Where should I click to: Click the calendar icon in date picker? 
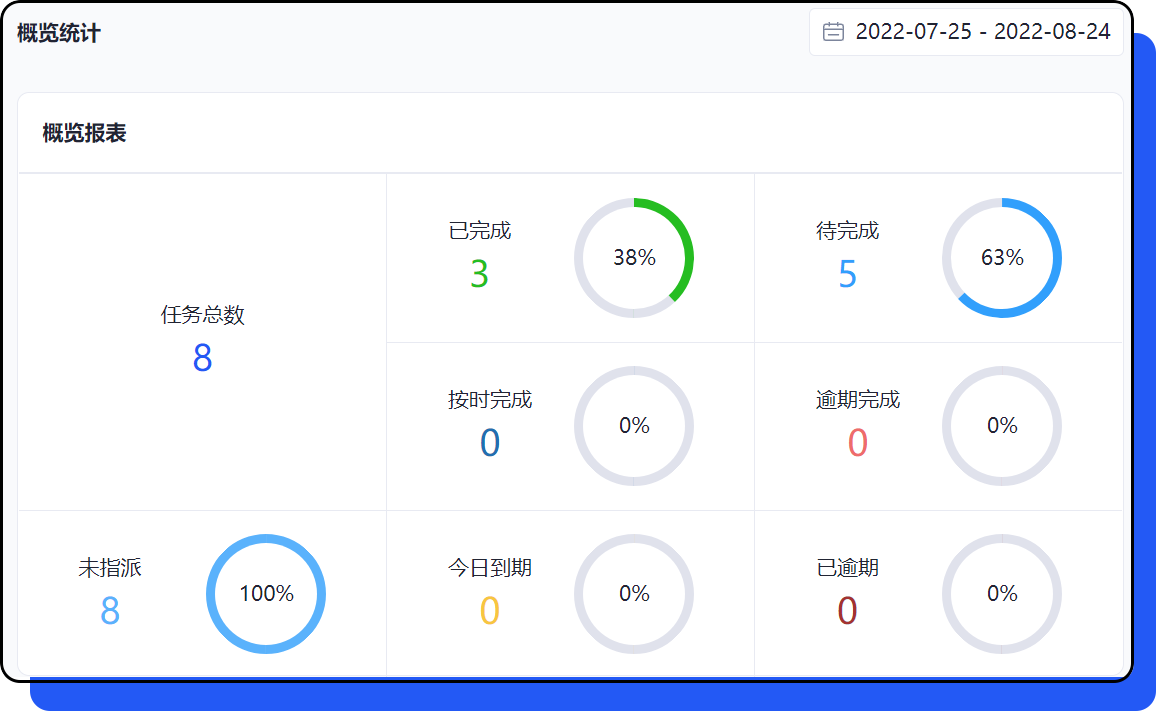tap(833, 32)
